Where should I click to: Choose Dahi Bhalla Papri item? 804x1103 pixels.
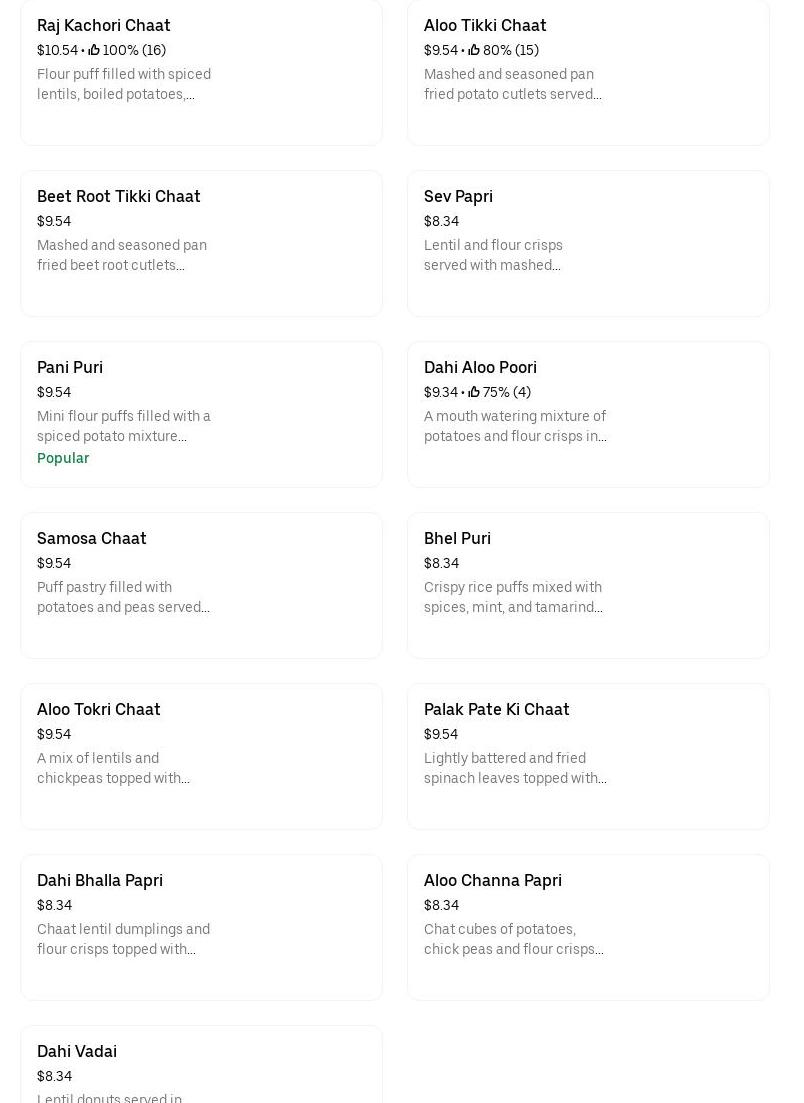click(x=201, y=927)
